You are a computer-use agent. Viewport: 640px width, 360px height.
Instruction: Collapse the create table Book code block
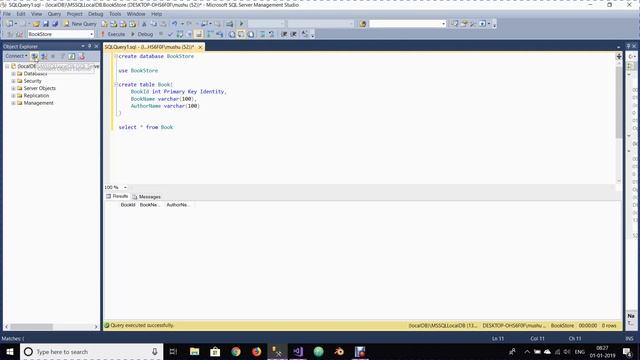click(116, 84)
